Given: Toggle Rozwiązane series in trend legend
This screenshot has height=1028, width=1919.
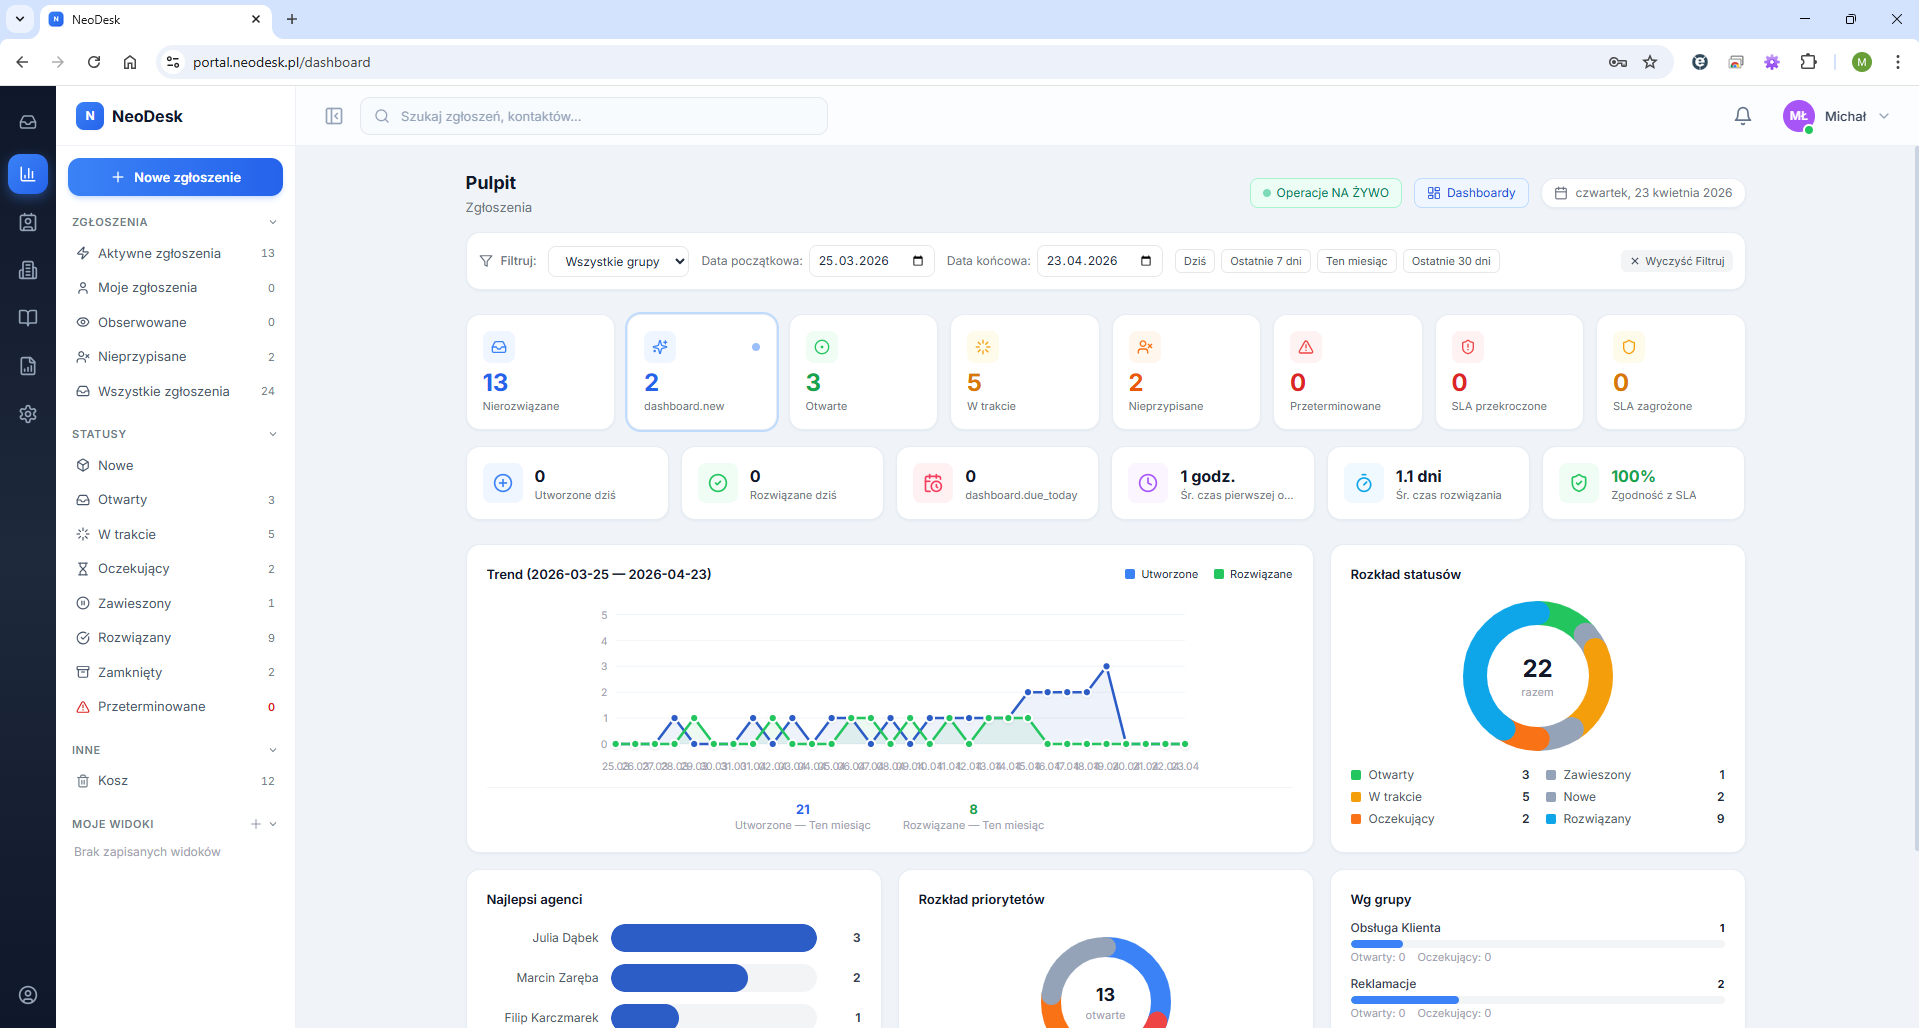Looking at the screenshot, I should click(1253, 574).
